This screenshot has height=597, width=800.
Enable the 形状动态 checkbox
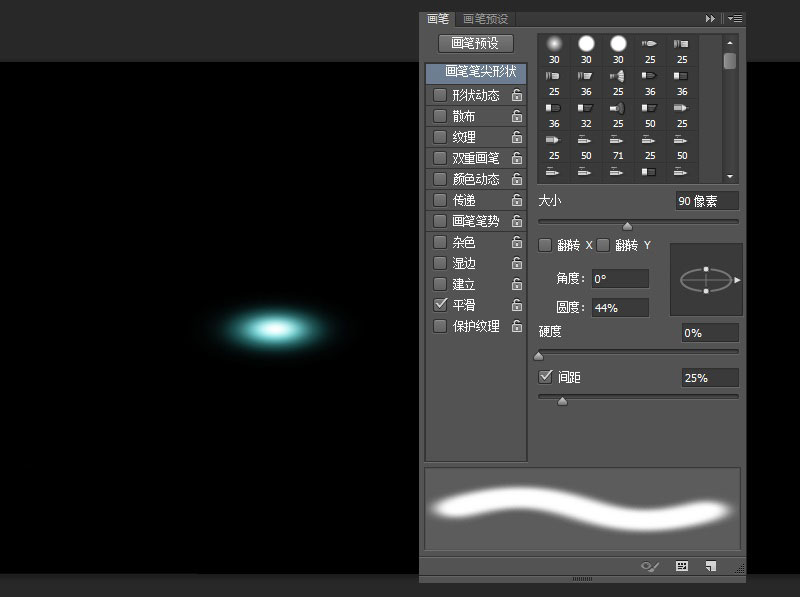click(440, 95)
